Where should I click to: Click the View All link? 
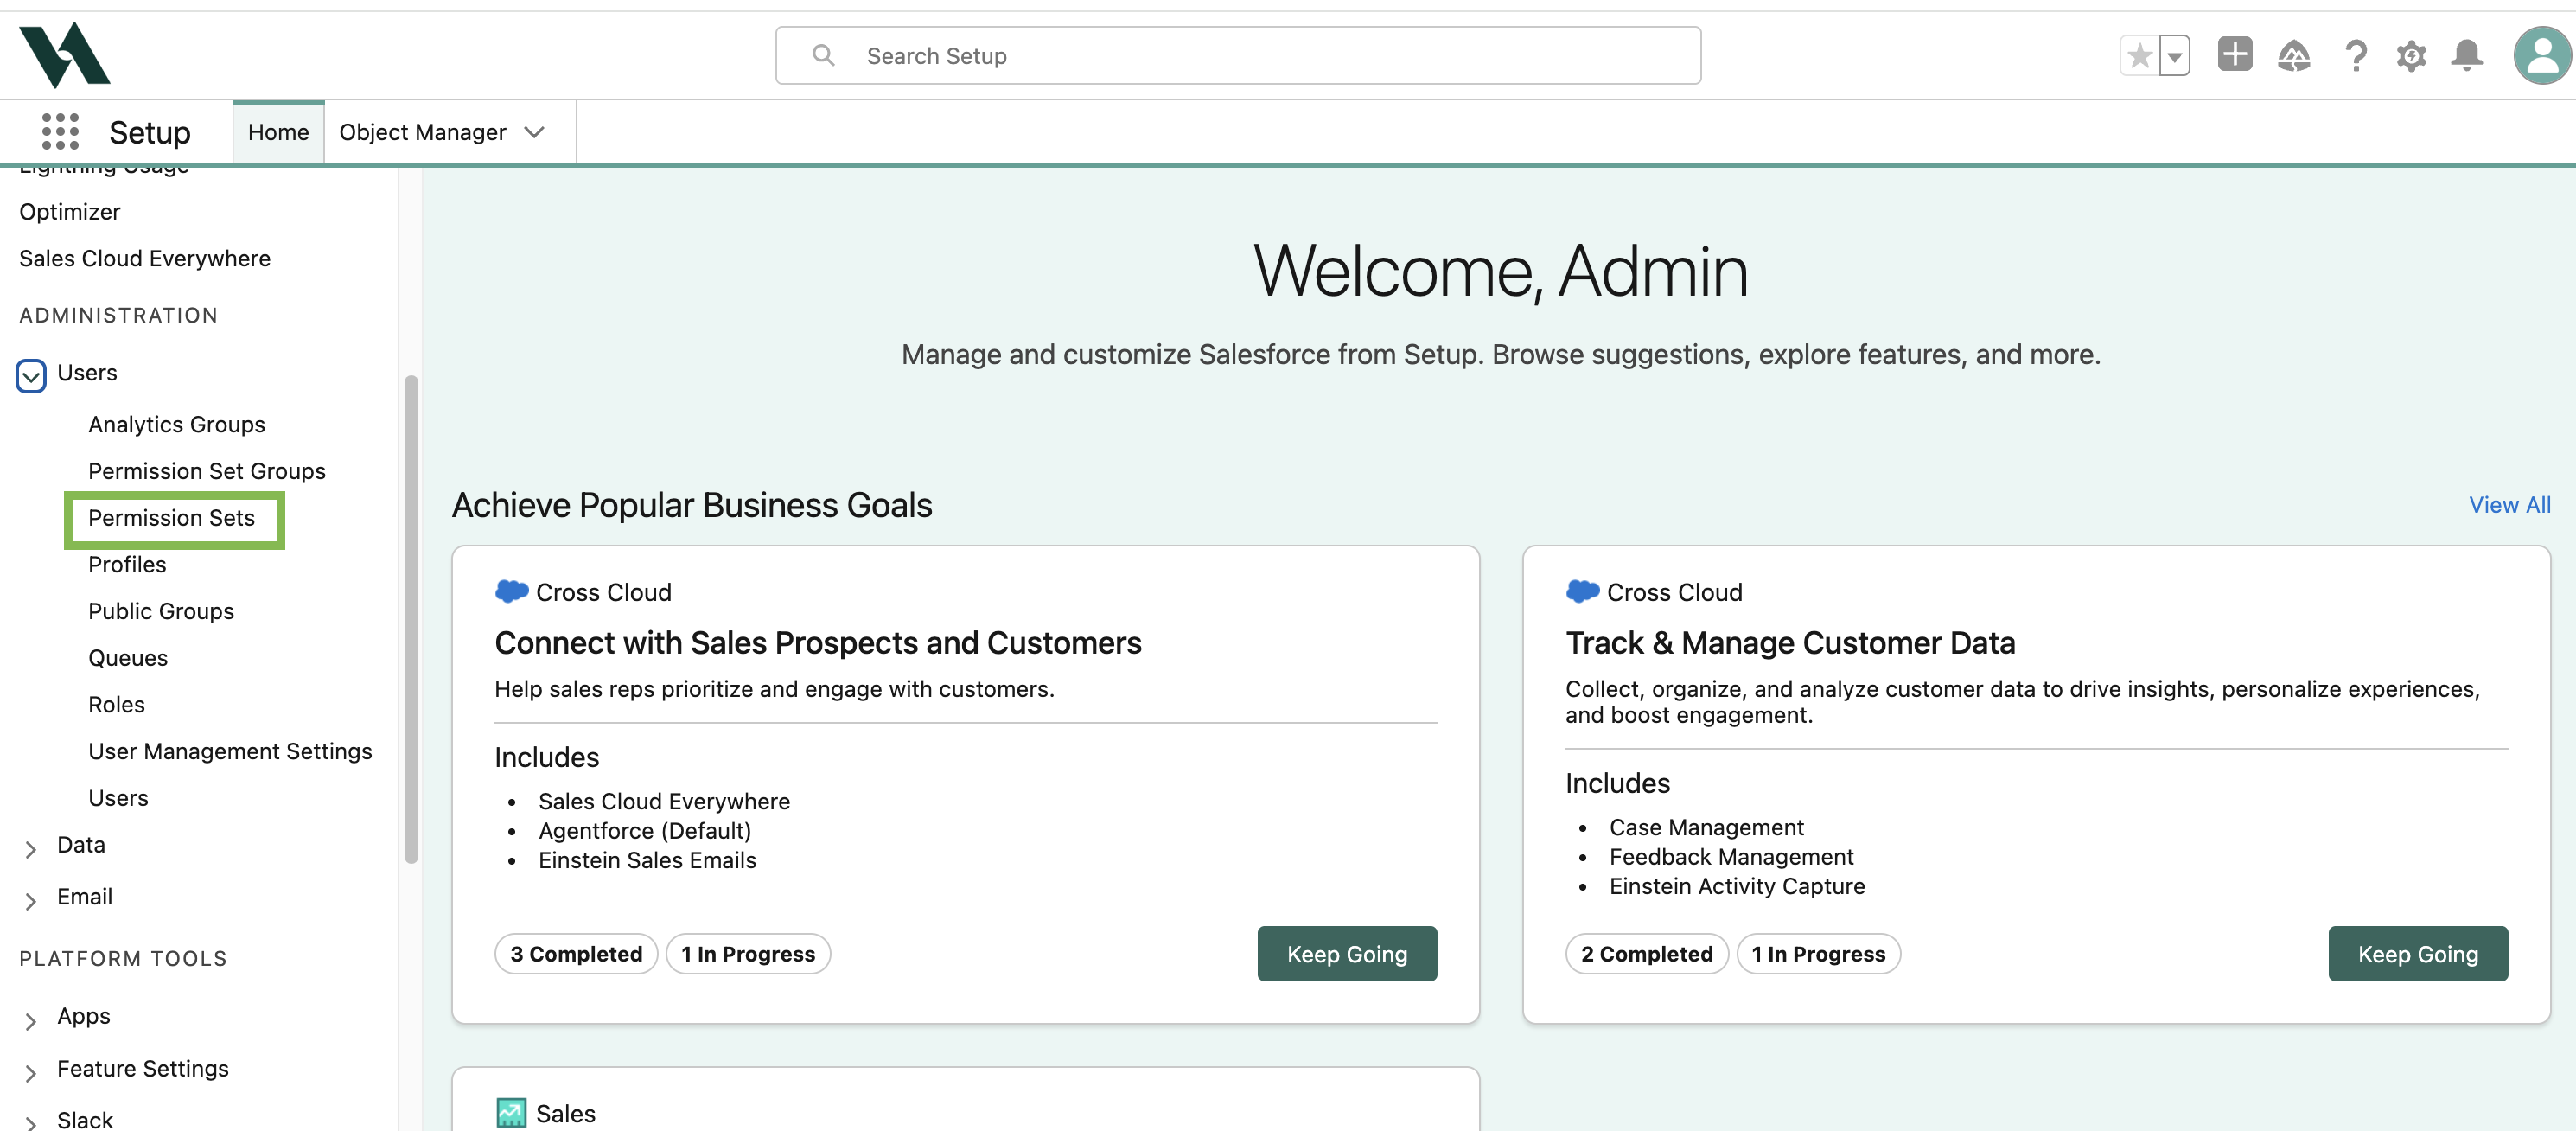2509,505
